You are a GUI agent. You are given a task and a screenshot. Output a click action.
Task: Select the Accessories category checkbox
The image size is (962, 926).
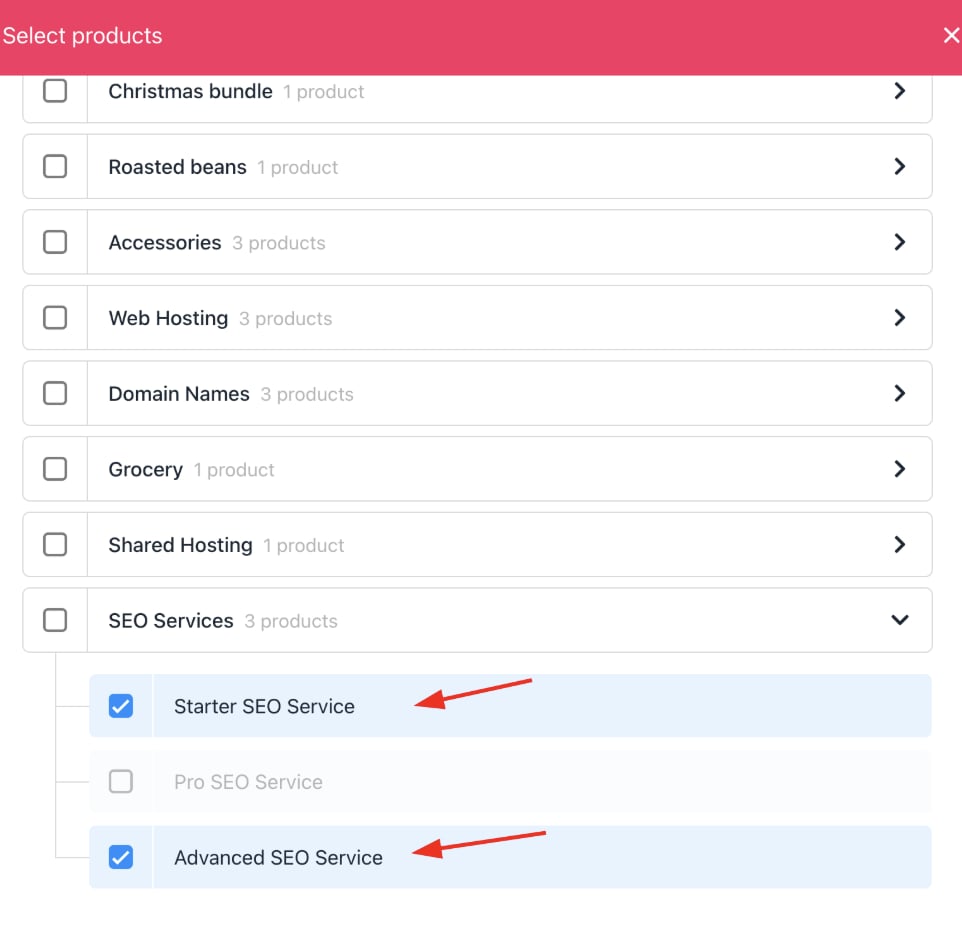tap(55, 242)
